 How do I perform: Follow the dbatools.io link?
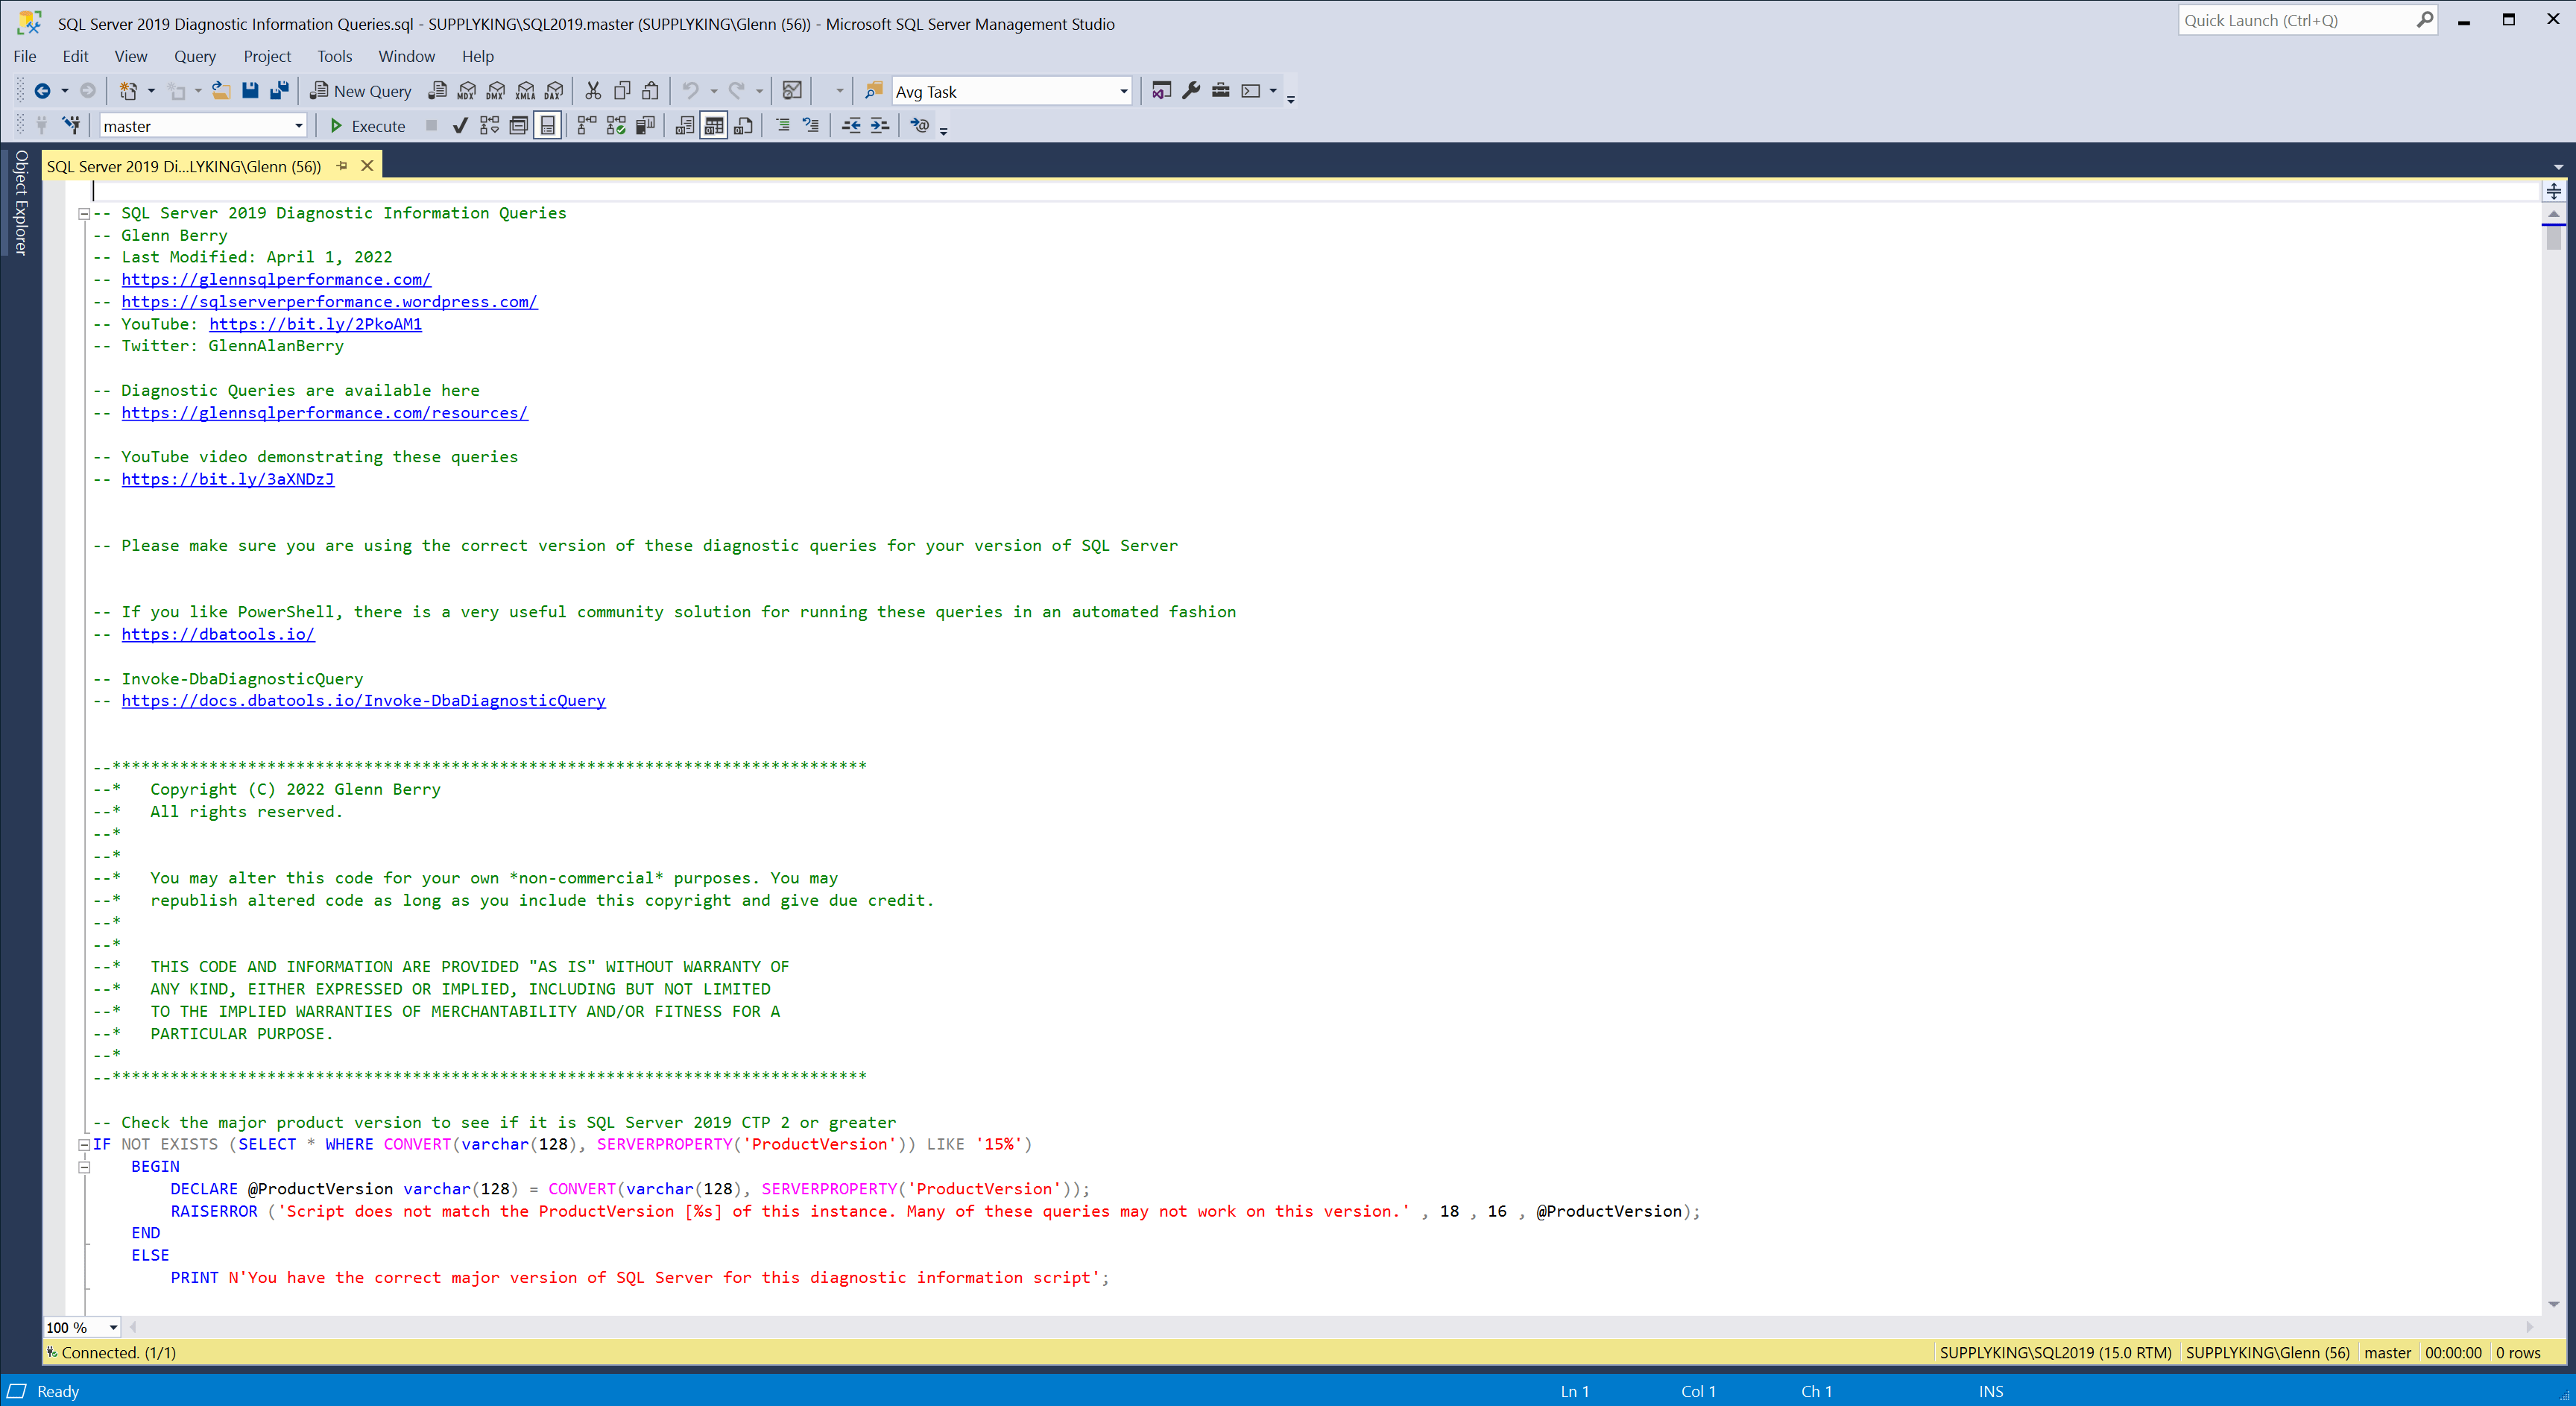click(218, 634)
